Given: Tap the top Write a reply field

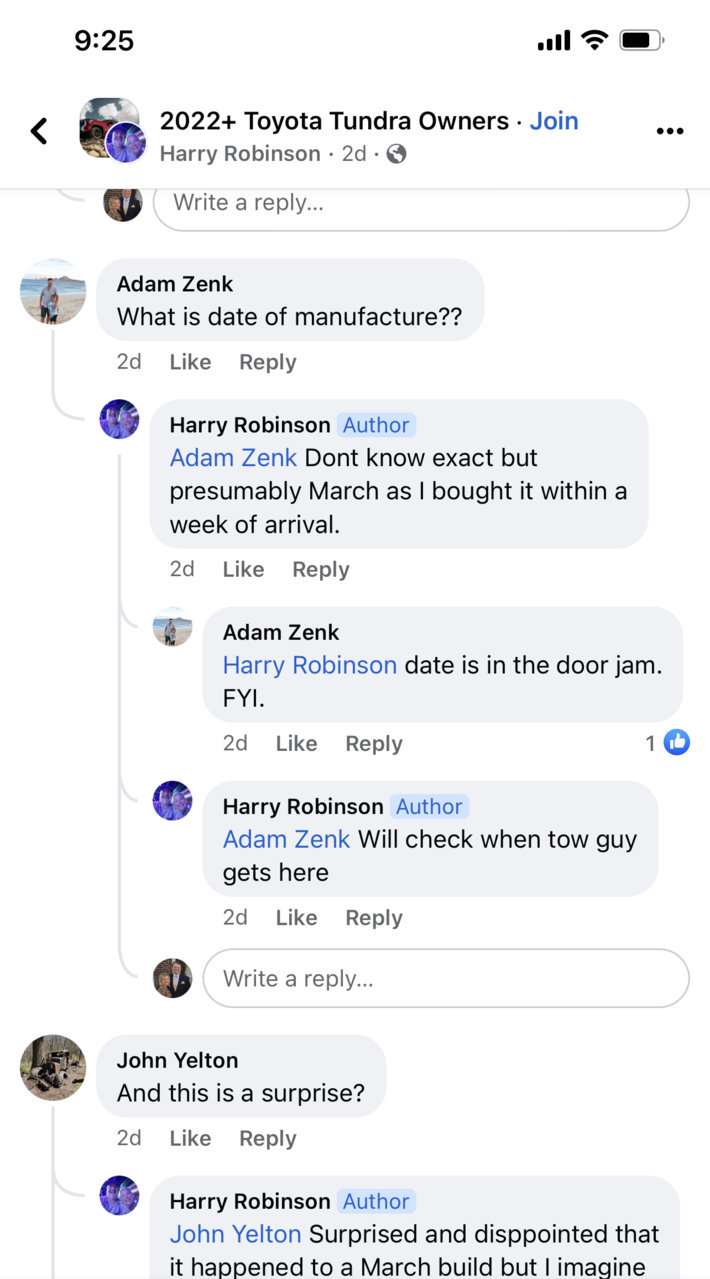Looking at the screenshot, I should pyautogui.click(x=421, y=203).
